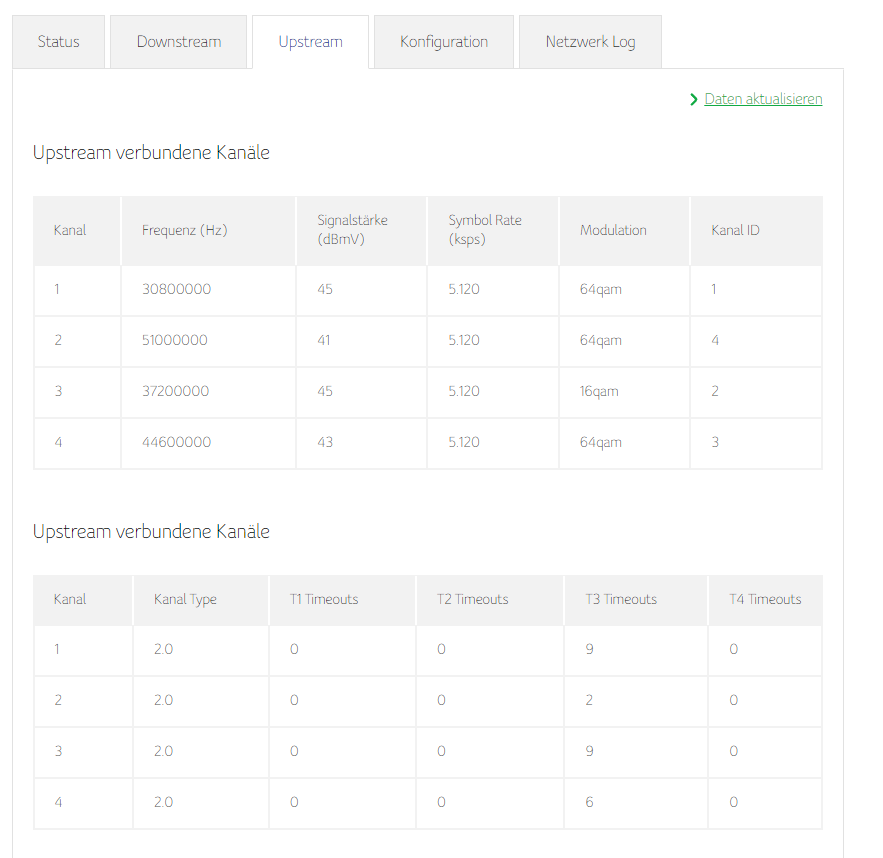
Task: Select the 16qam modulation cell
Action: click(x=599, y=391)
